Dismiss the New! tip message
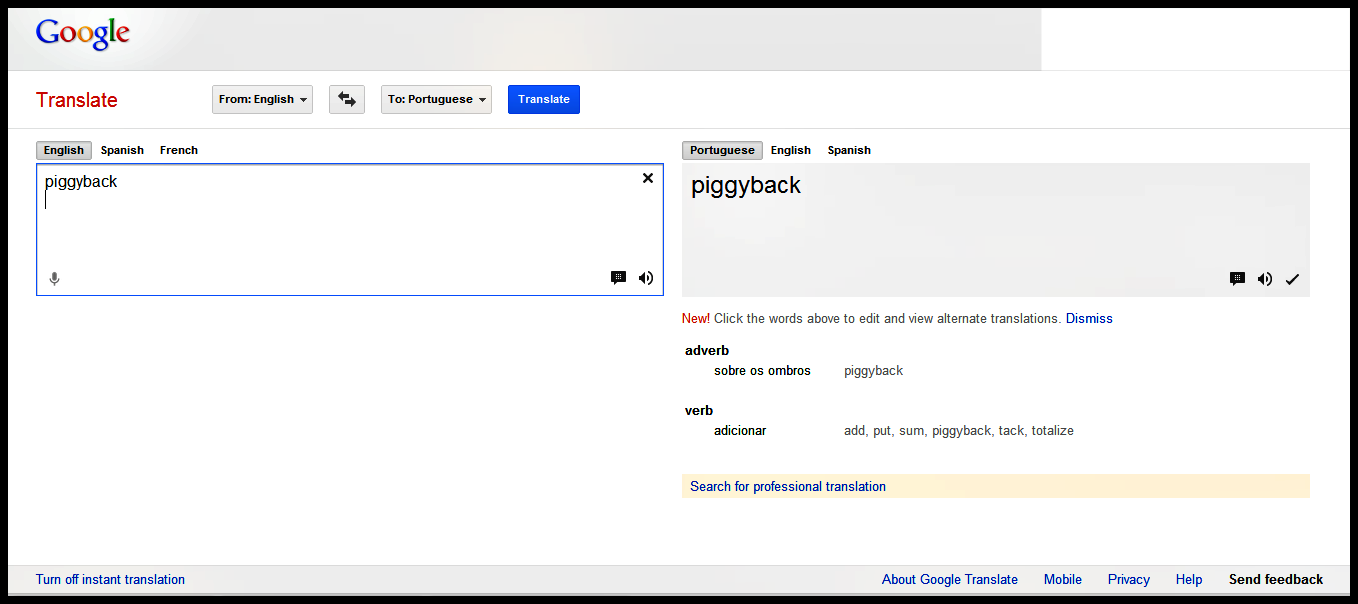Screen dimensions: 1358x604 tap(1089, 318)
